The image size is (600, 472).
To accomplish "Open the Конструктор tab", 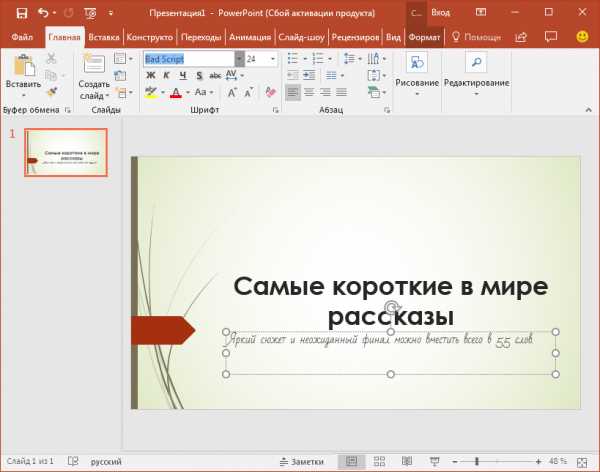I will coord(150,37).
